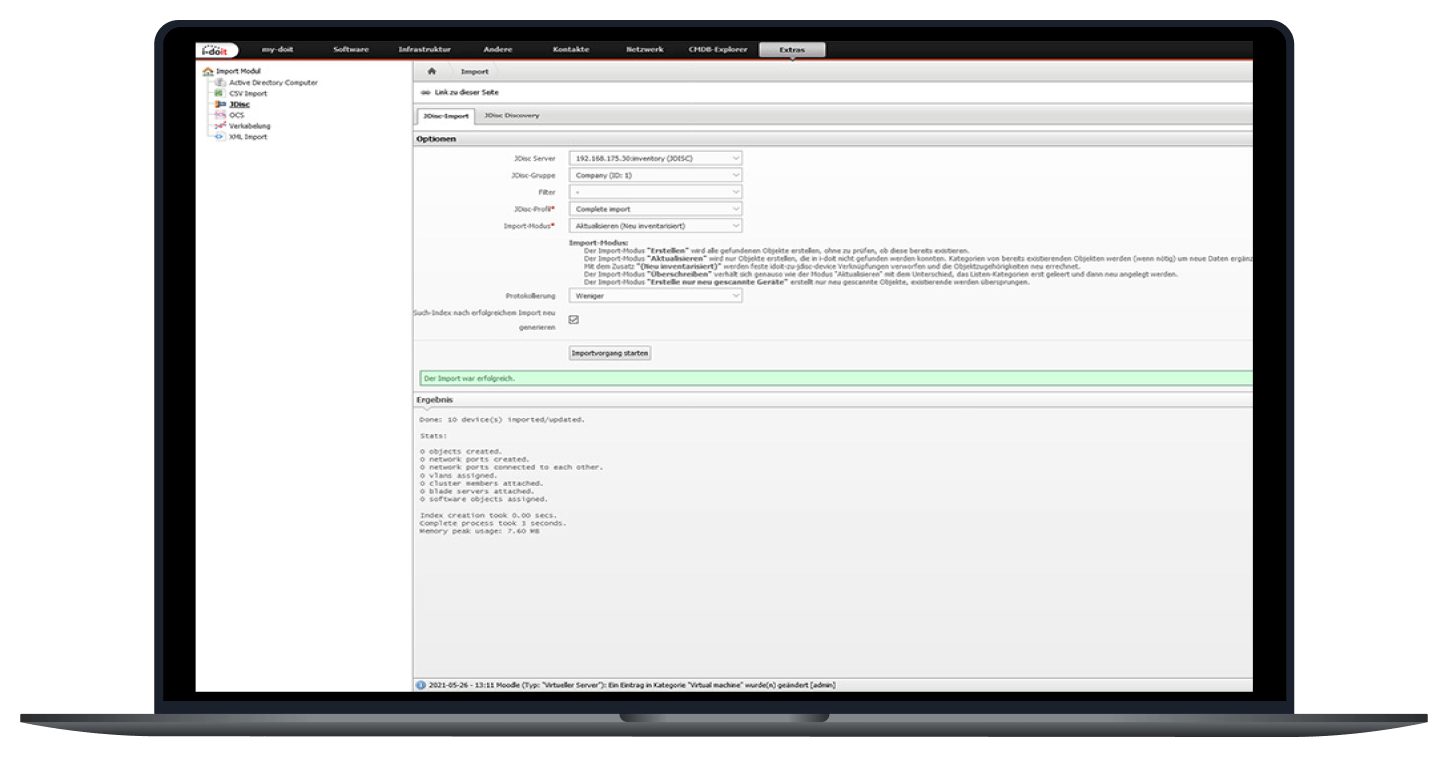Screen dimensions: 1448x757
Task: Click the 'Der Import war erfolgreich.' message
Action: point(835,379)
